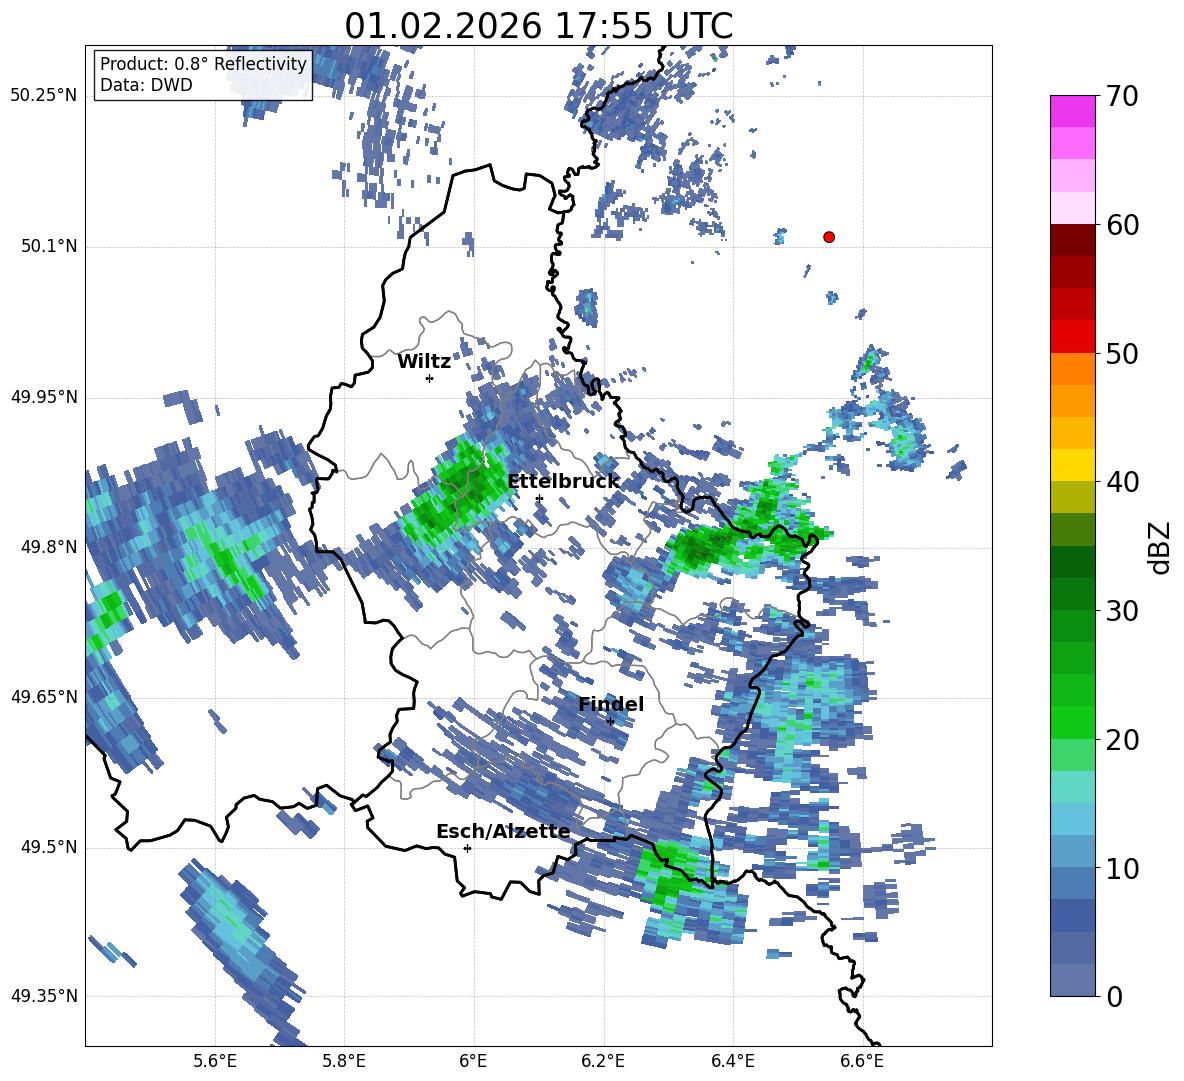The width and height of the screenshot is (1184, 1081).
Task: Click the colorbar 10 tick label
Action: [x=1122, y=868]
